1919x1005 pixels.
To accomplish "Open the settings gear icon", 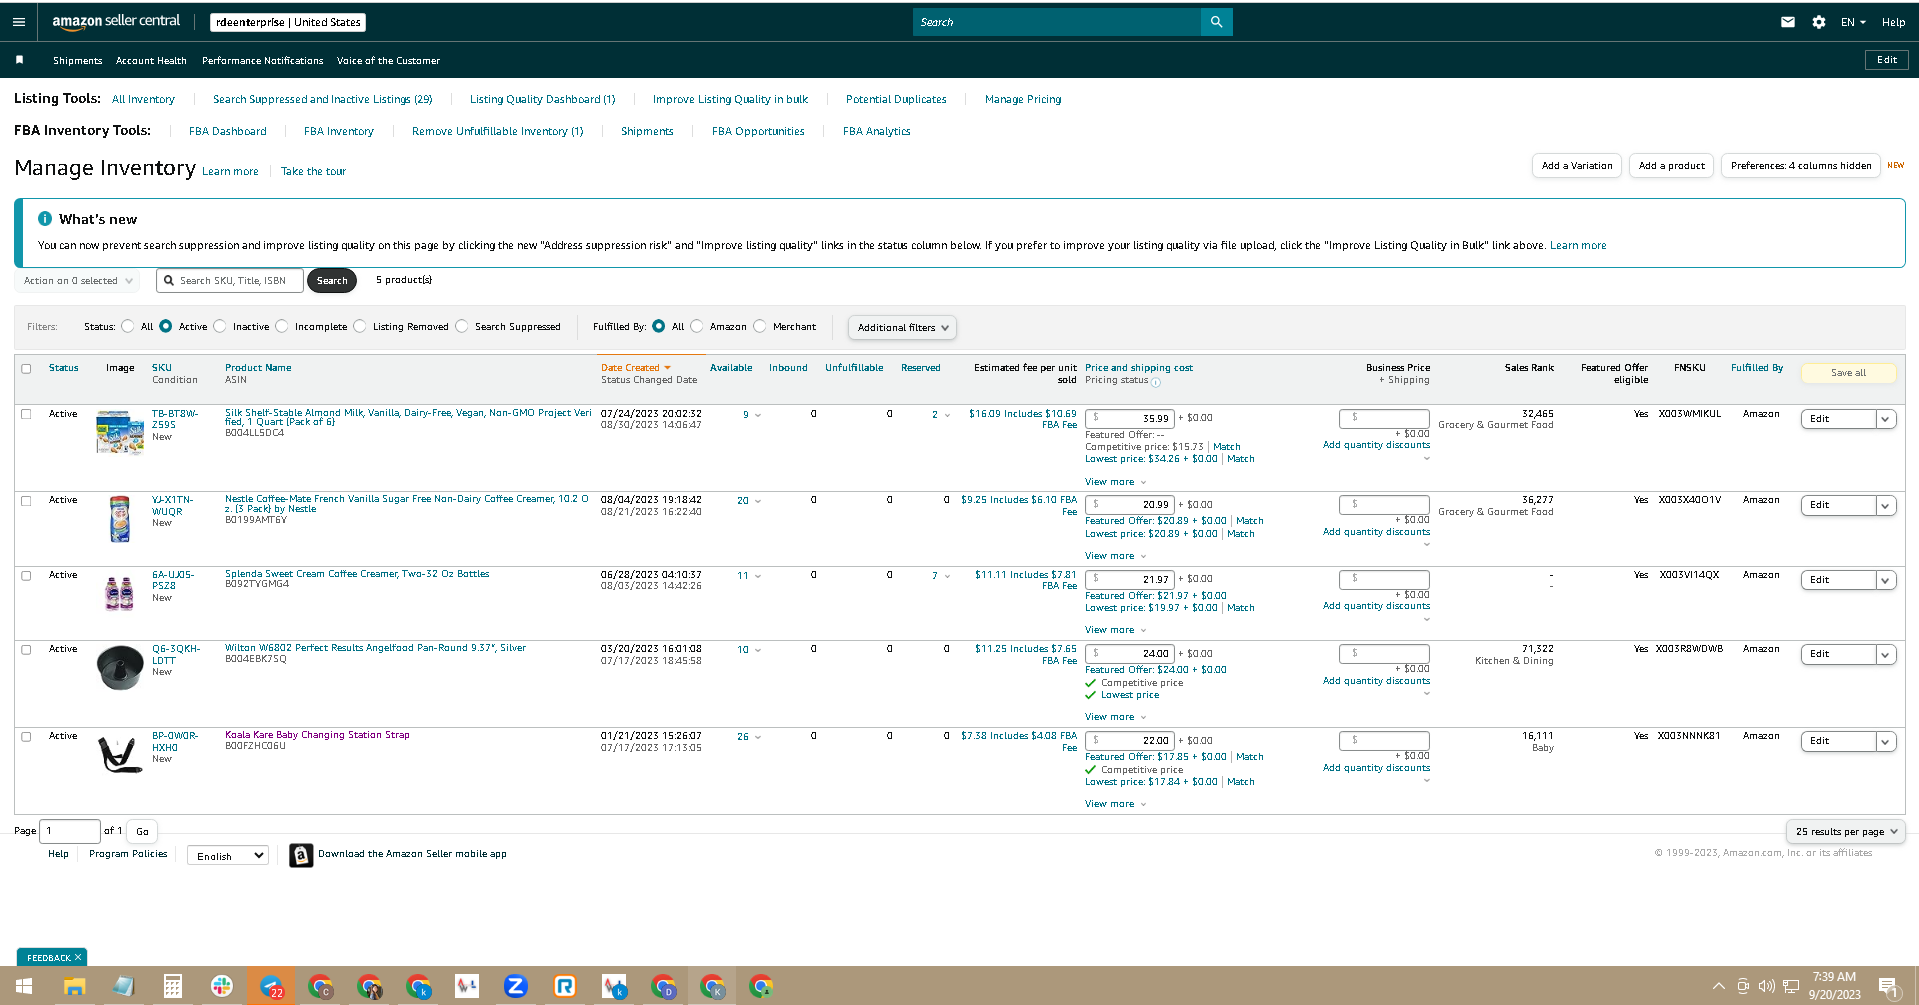I will pyautogui.click(x=1819, y=22).
